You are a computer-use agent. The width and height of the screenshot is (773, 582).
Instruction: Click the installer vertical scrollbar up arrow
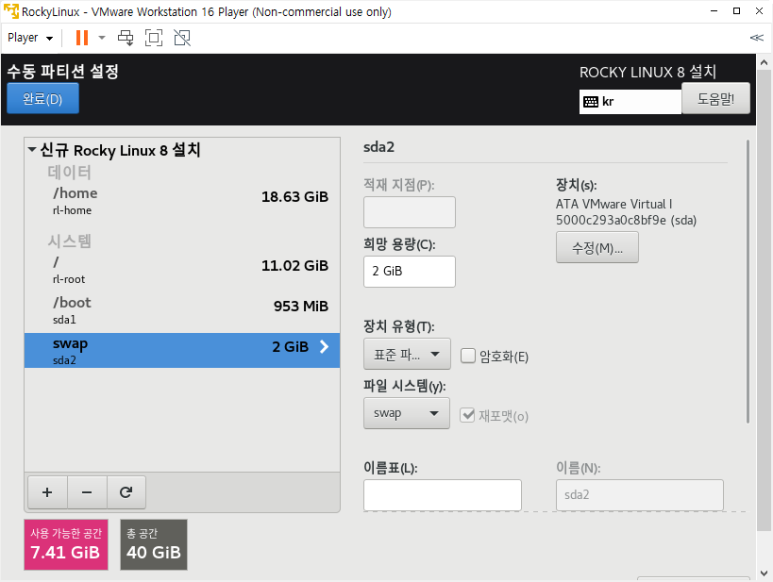coord(764,63)
